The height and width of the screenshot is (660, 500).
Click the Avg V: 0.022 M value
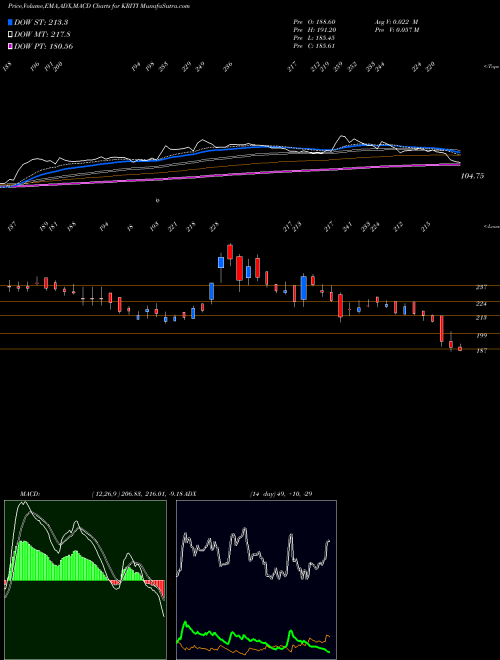pyautogui.click(x=396, y=22)
